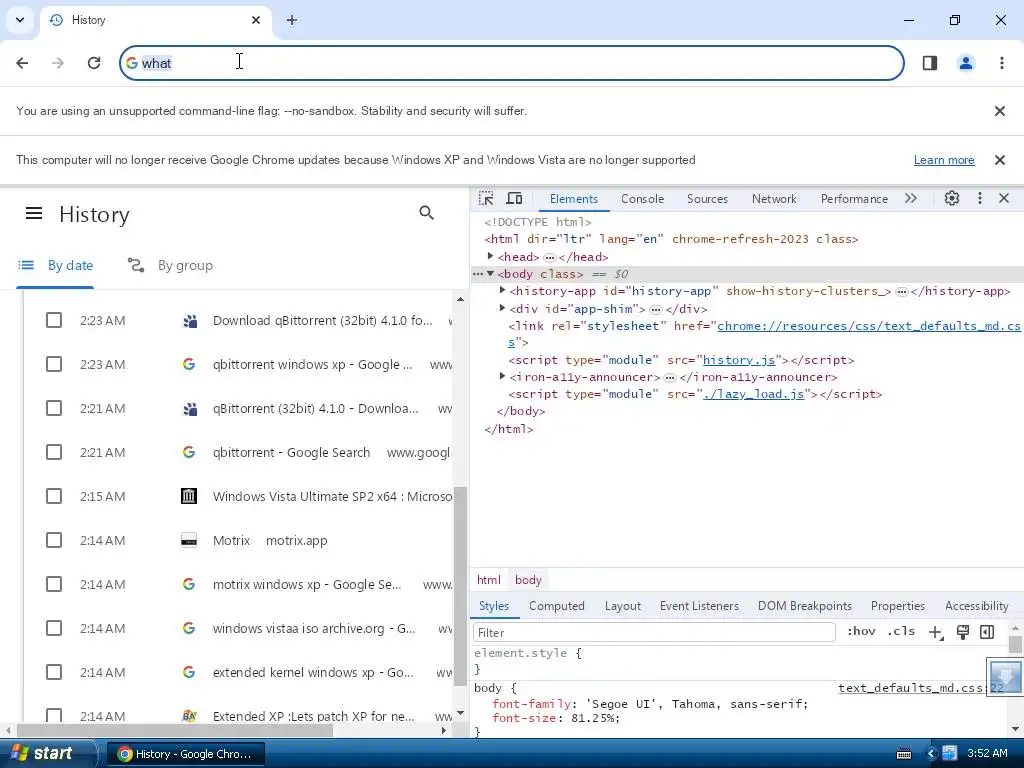The image size is (1024, 768).
Task: Go back with the browser back arrow
Action: 22,63
